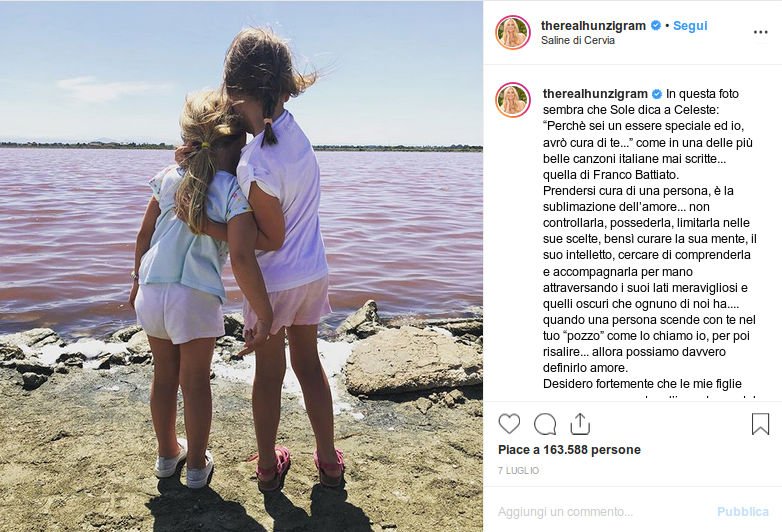Save post with the bookmark icon
Image resolution: width=782 pixels, height=532 pixels.
tap(760, 424)
